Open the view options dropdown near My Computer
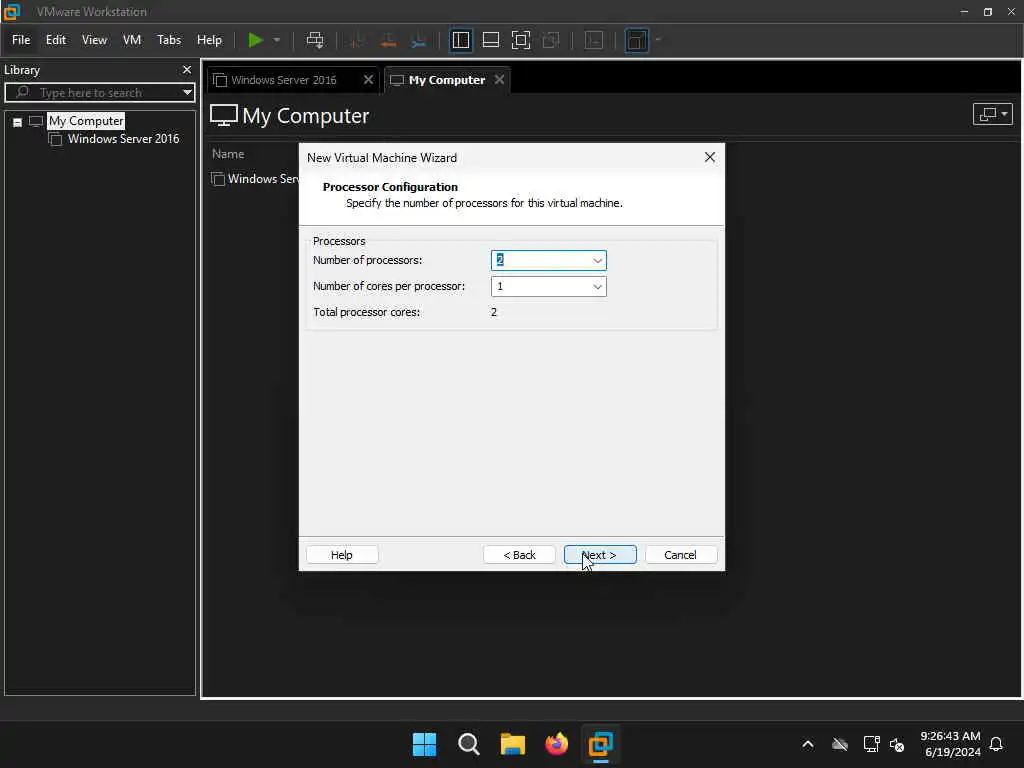The width and height of the screenshot is (1024, 768). pos(993,114)
